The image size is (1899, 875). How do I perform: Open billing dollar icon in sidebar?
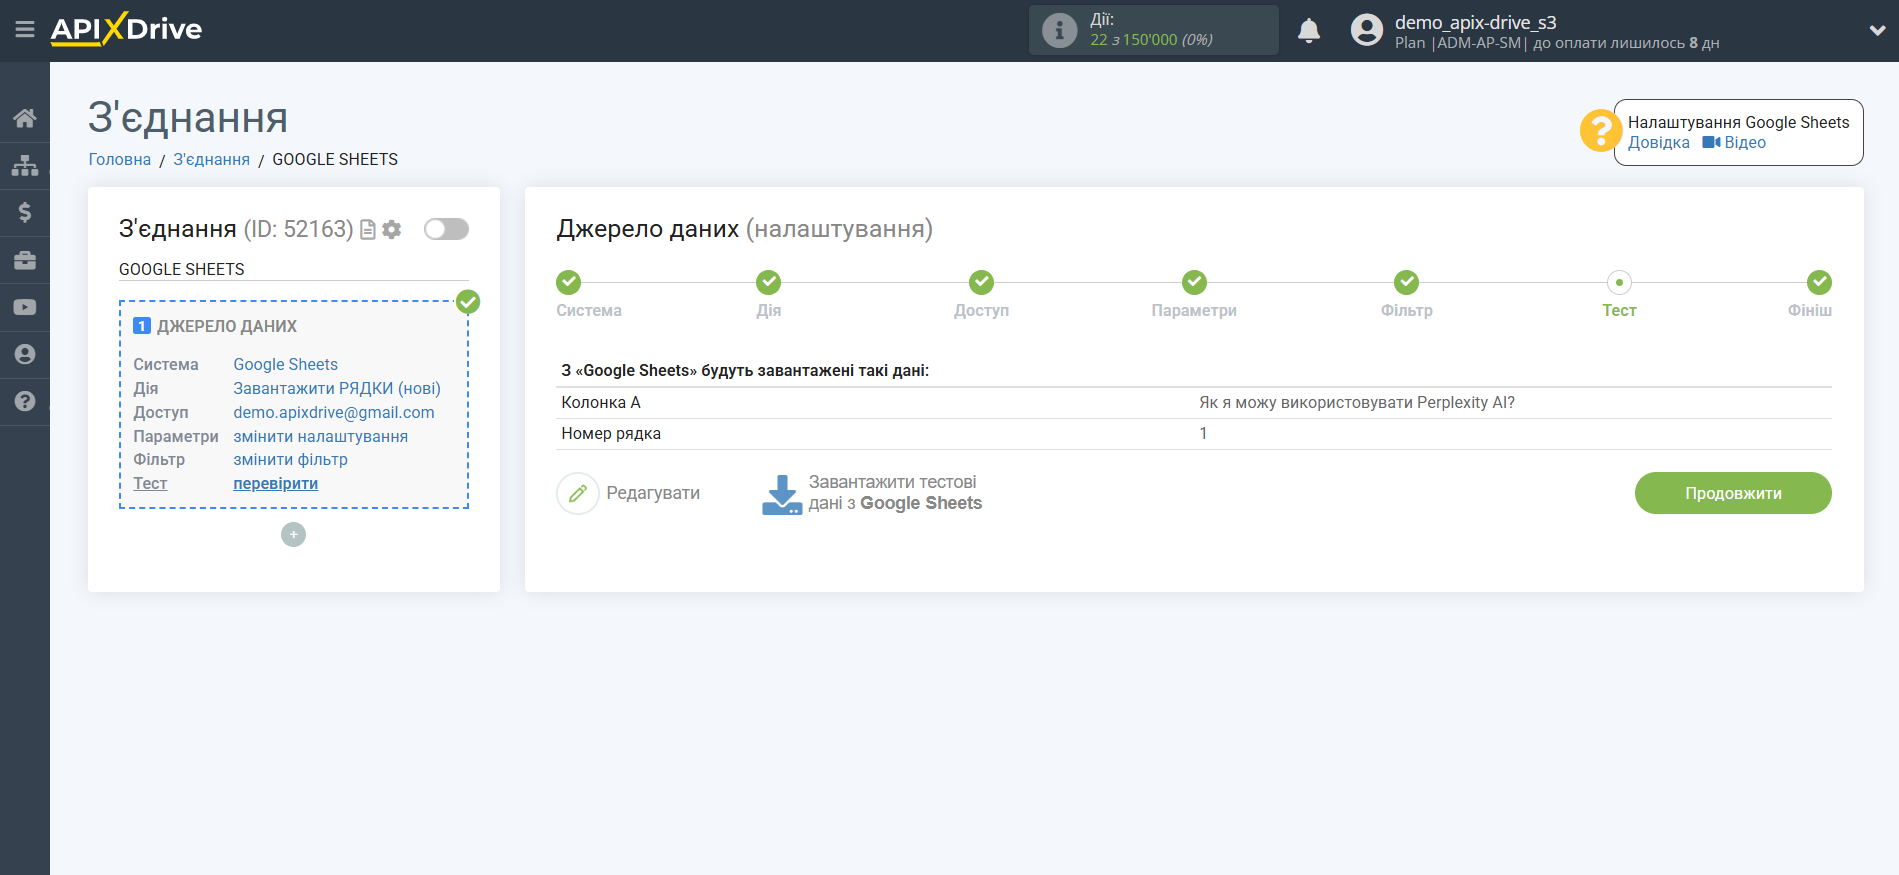click(x=25, y=212)
